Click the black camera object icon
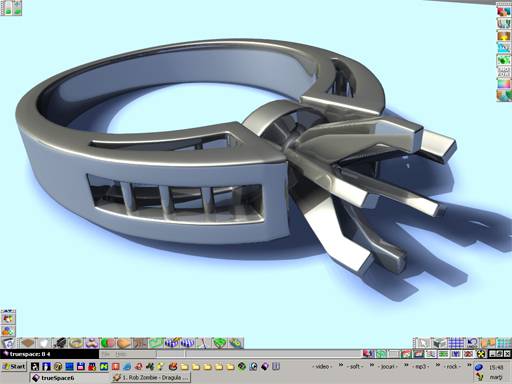Viewport: 512px width, 384px height. click(x=60, y=343)
